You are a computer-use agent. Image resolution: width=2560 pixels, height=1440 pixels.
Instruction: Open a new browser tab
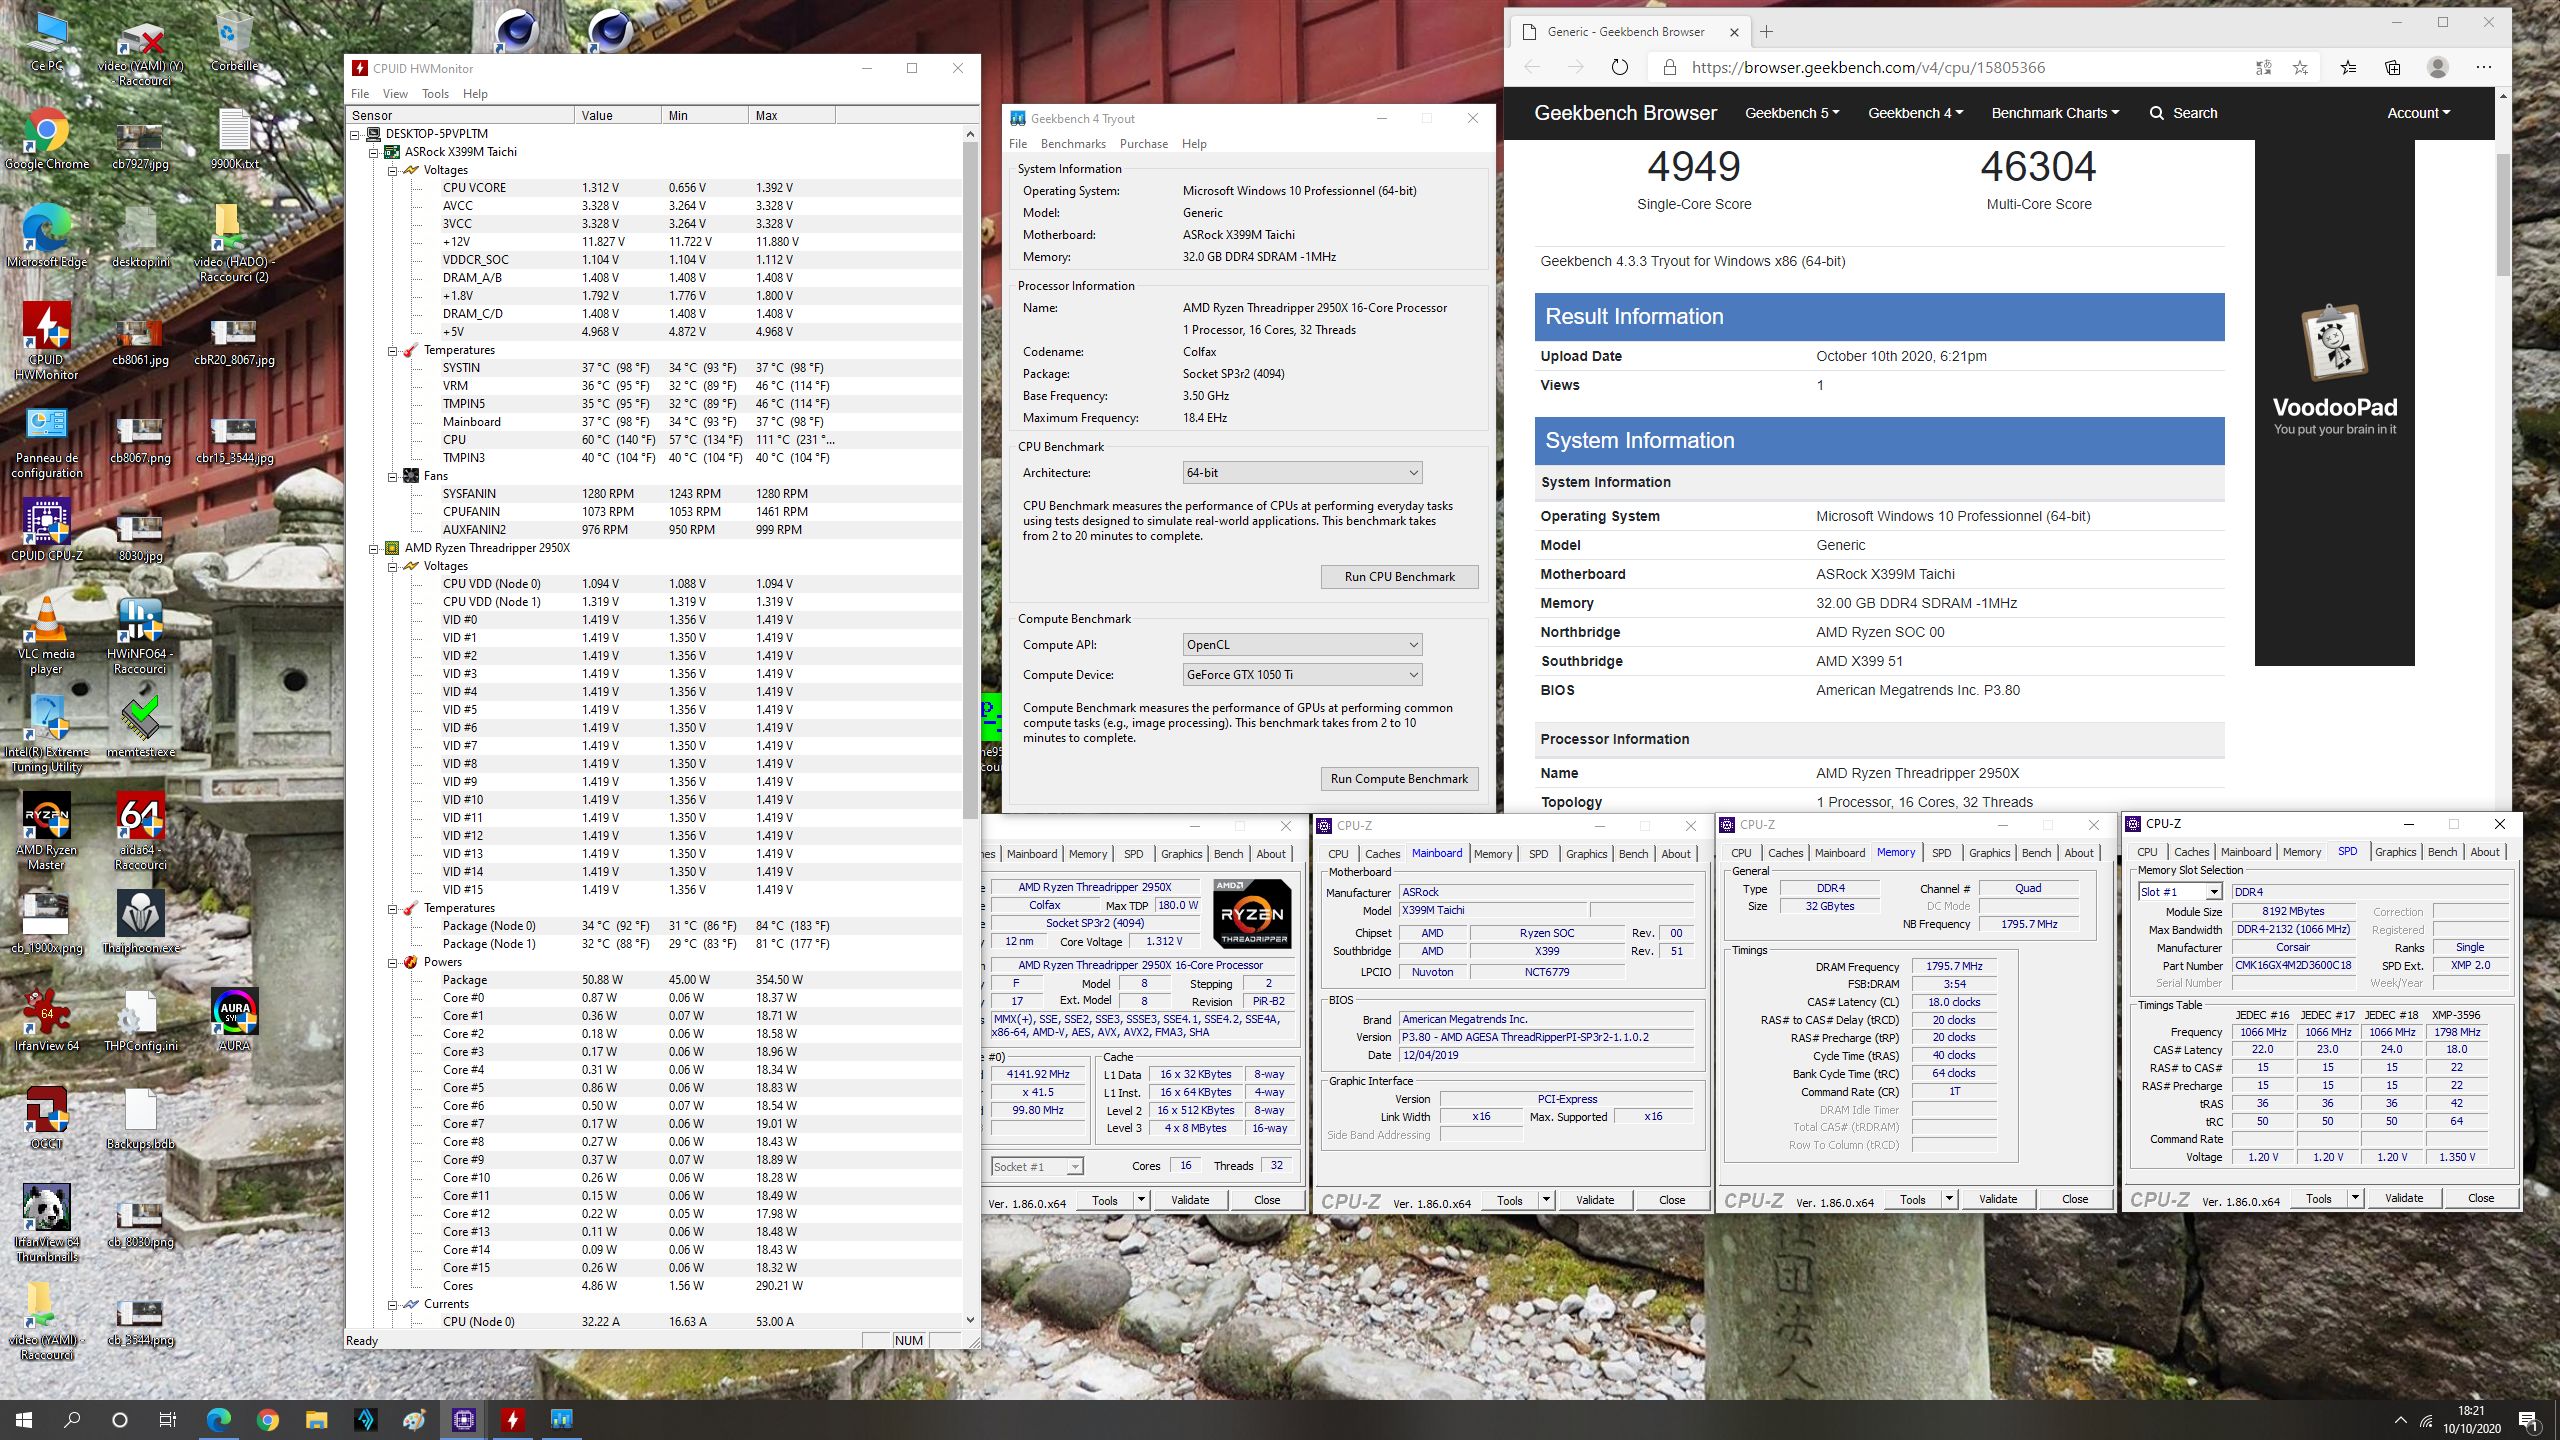(x=1766, y=32)
